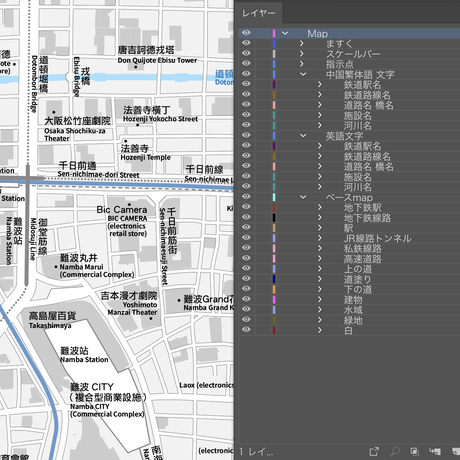Hide the 地下鉄線路 layer eye icon
The width and height of the screenshot is (460, 460).
[246, 217]
